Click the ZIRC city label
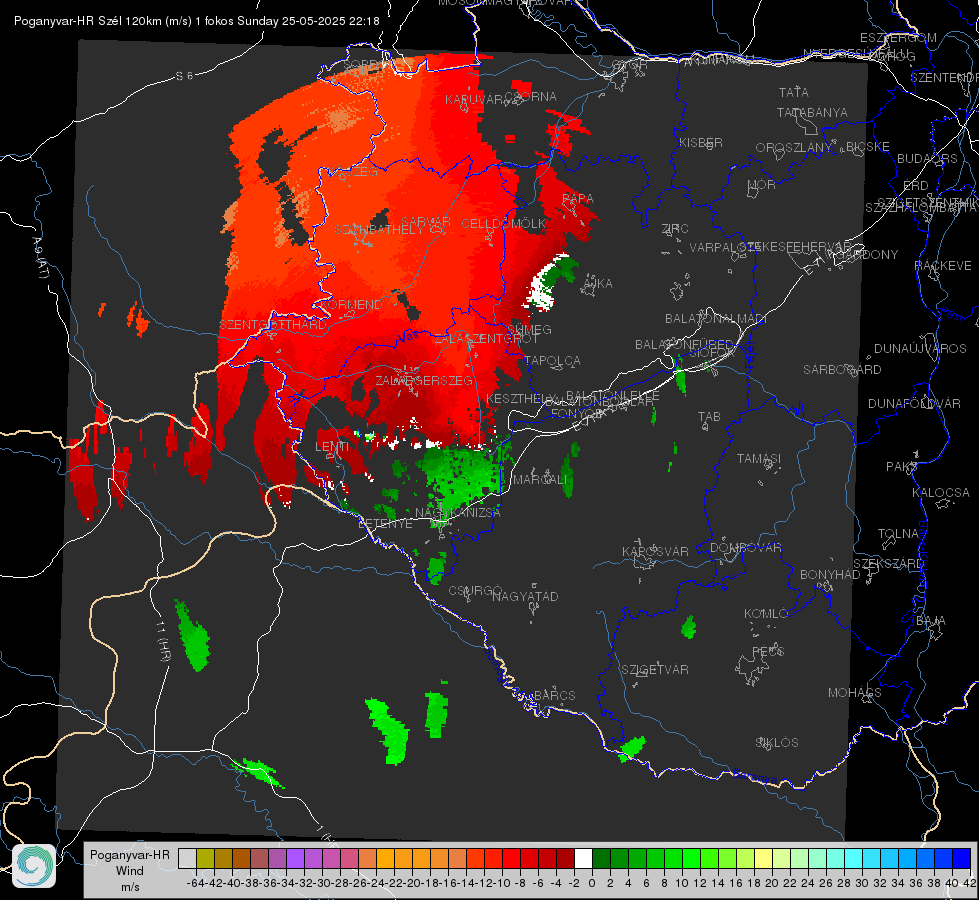Screen dimensions: 979x900 [x=675, y=229]
